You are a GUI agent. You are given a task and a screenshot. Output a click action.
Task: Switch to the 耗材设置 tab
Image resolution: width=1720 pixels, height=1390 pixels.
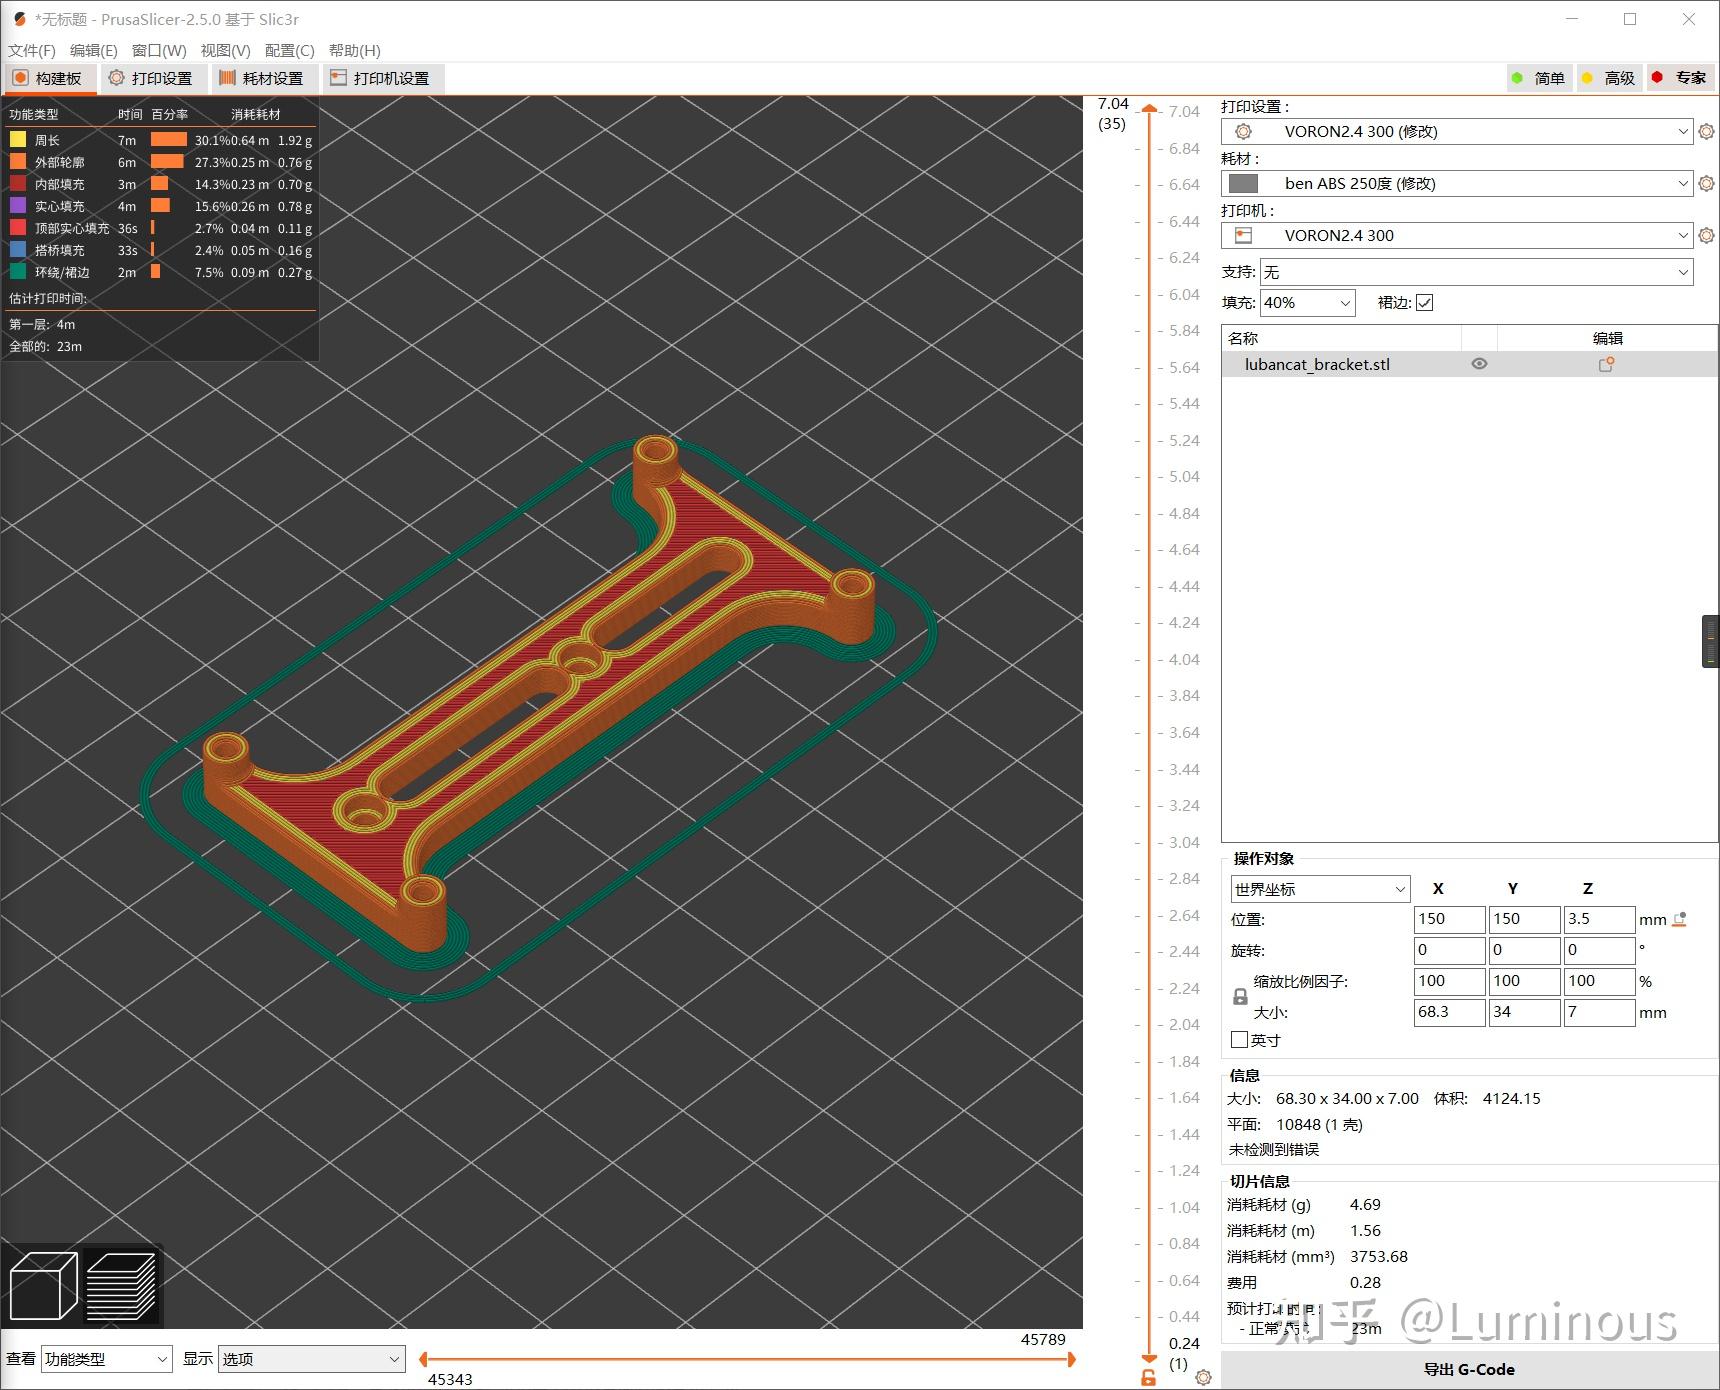263,78
